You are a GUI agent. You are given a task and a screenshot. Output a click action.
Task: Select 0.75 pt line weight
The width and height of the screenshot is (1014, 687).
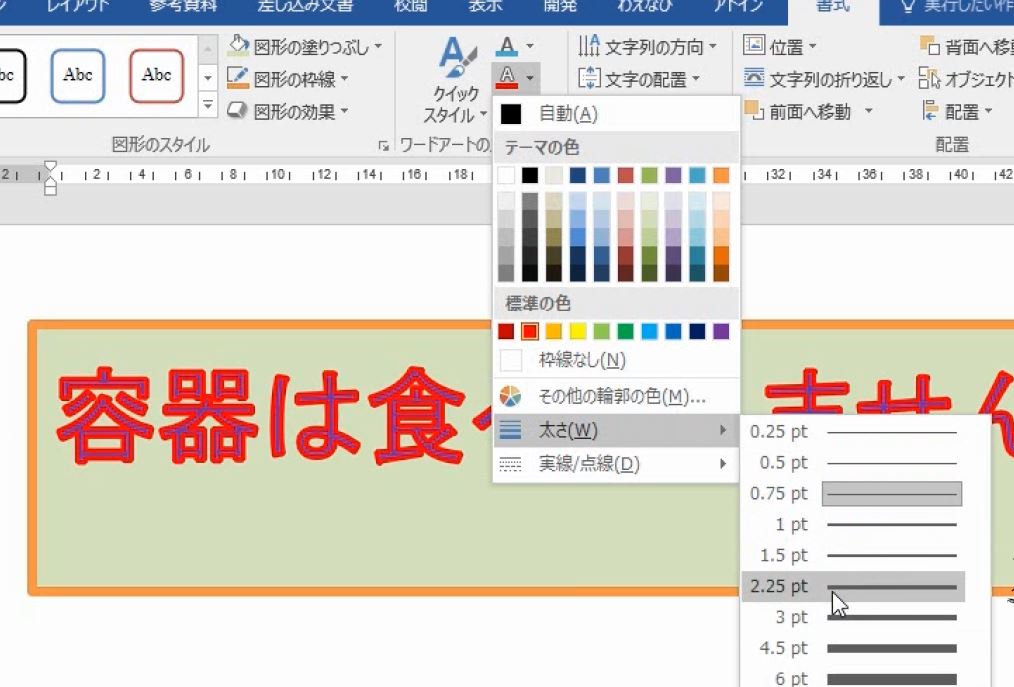coord(854,494)
